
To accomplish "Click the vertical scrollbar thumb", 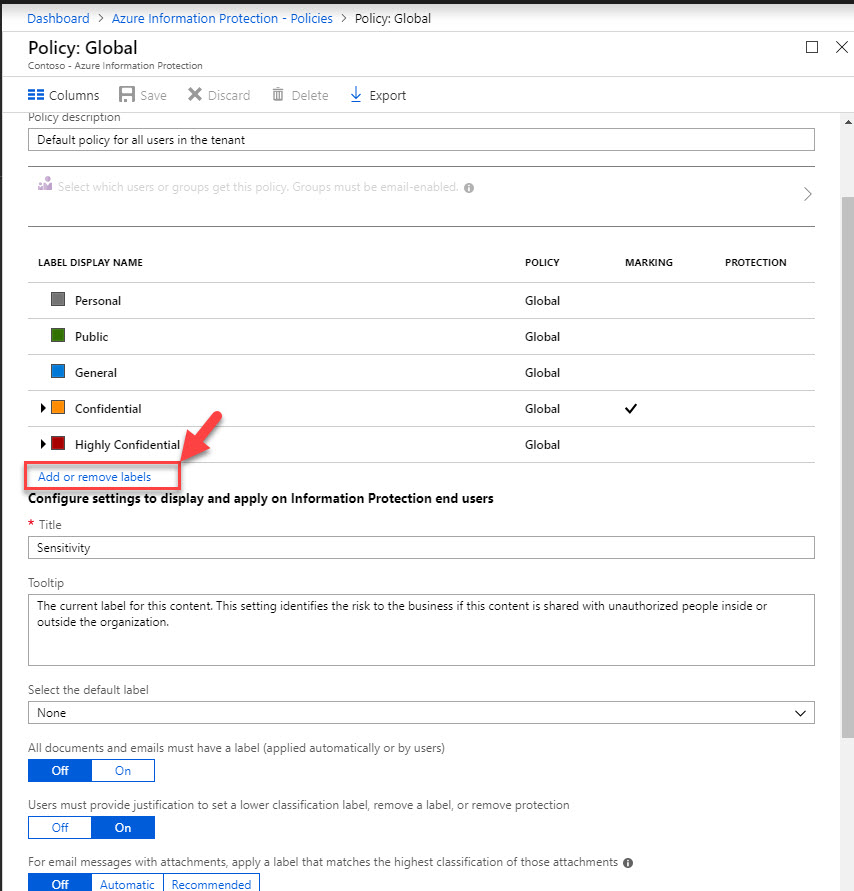I will [x=848, y=467].
